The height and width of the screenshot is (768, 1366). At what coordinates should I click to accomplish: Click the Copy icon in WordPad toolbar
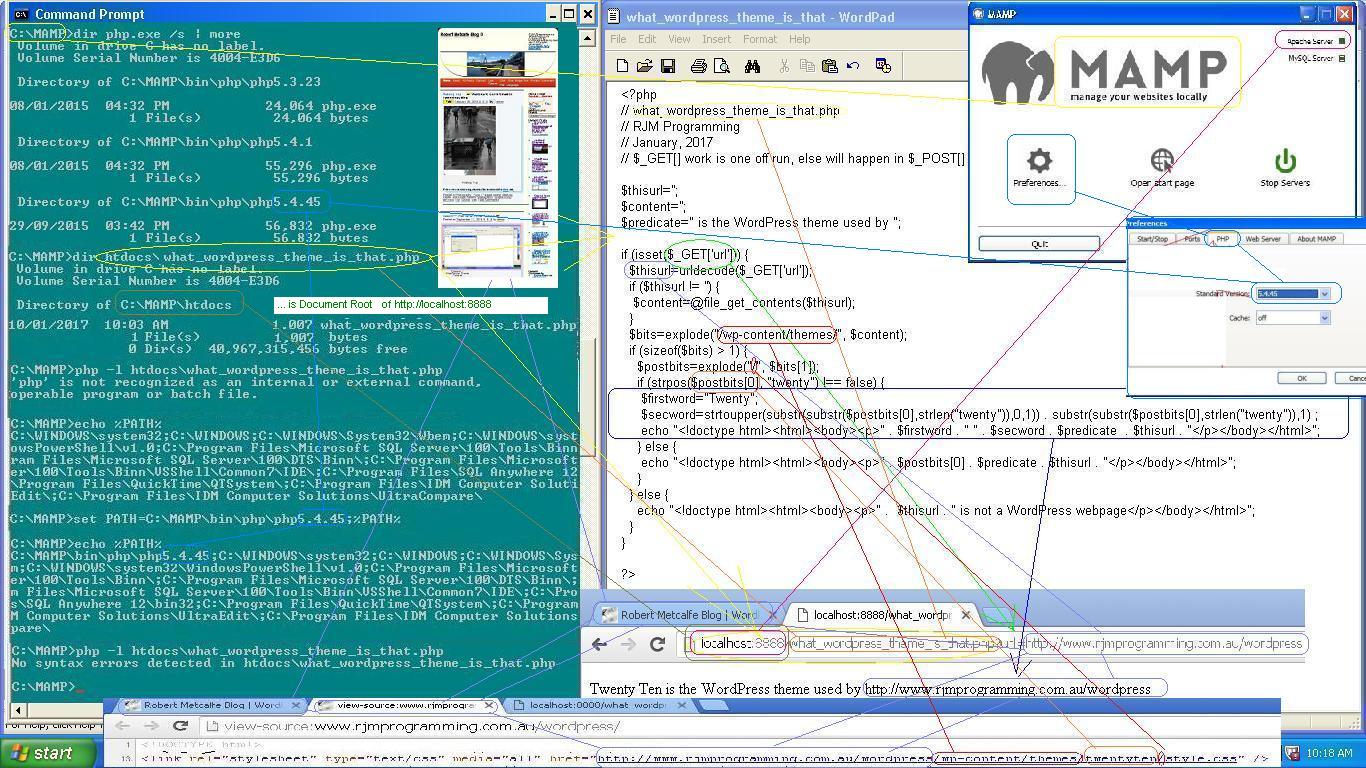point(807,66)
